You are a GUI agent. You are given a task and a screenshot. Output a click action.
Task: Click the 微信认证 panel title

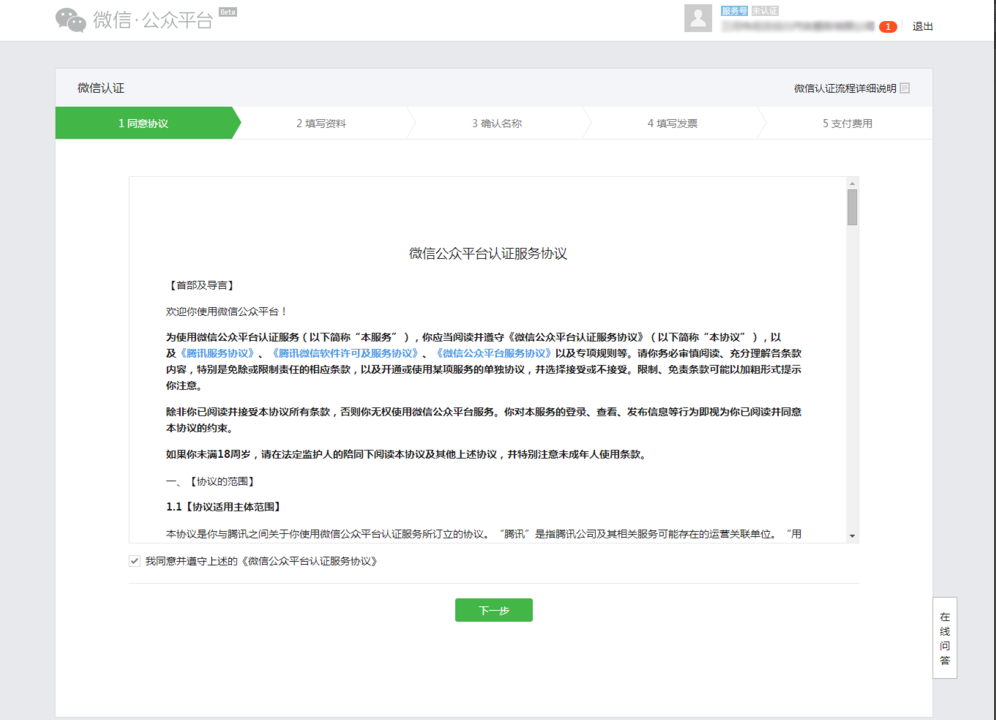[x=101, y=88]
